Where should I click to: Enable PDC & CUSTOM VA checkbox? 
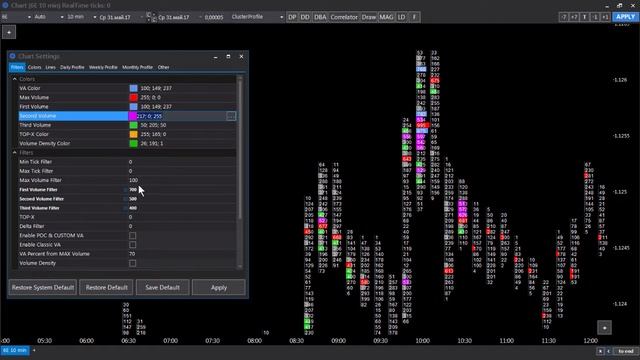tap(133, 236)
